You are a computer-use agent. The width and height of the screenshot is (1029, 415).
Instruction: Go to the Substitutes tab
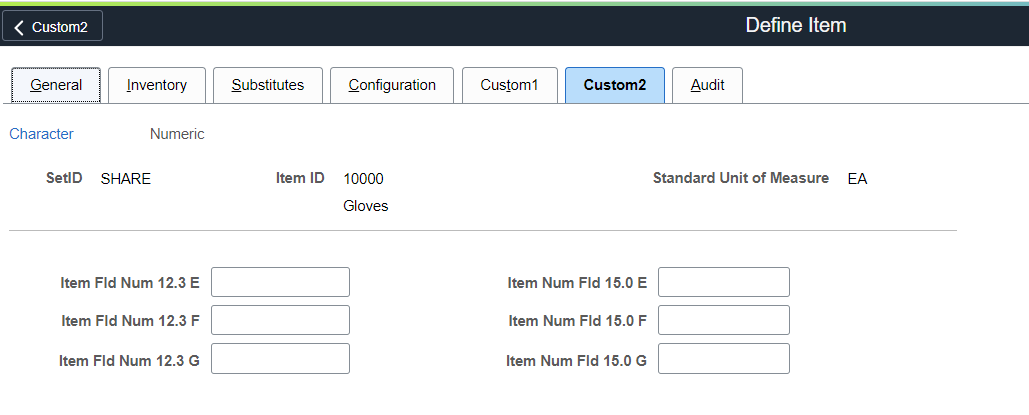(267, 85)
